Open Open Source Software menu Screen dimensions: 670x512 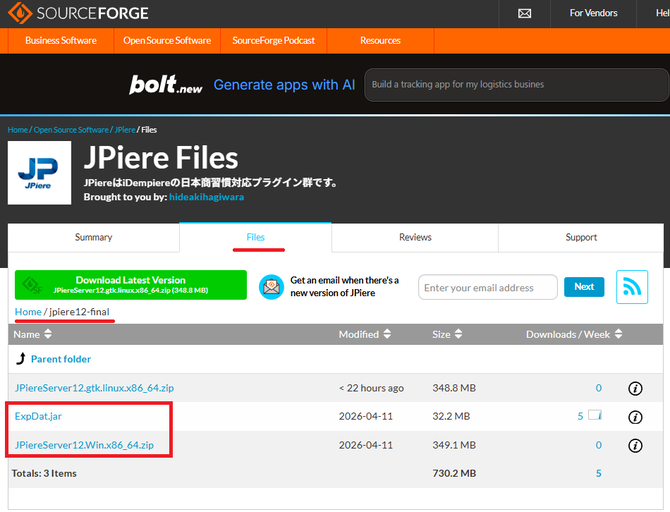(167, 41)
